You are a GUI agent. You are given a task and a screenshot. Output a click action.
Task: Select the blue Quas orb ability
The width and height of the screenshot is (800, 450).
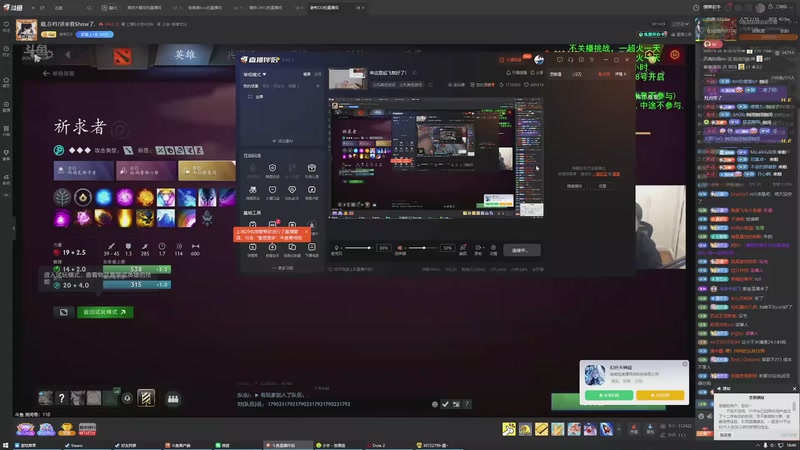(104, 197)
